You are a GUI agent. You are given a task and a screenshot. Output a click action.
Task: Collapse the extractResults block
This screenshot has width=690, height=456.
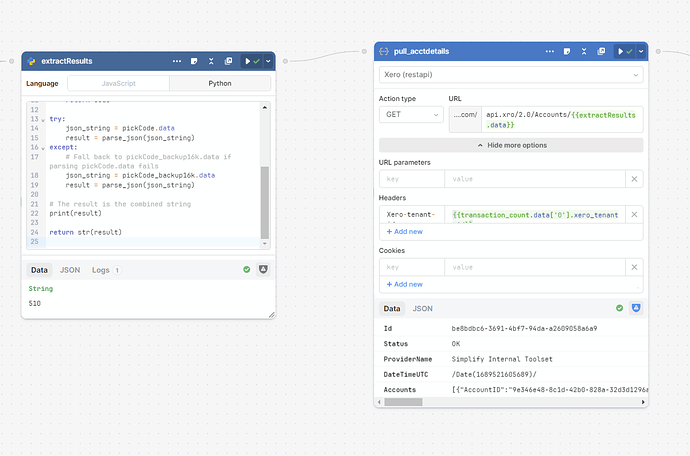211,61
